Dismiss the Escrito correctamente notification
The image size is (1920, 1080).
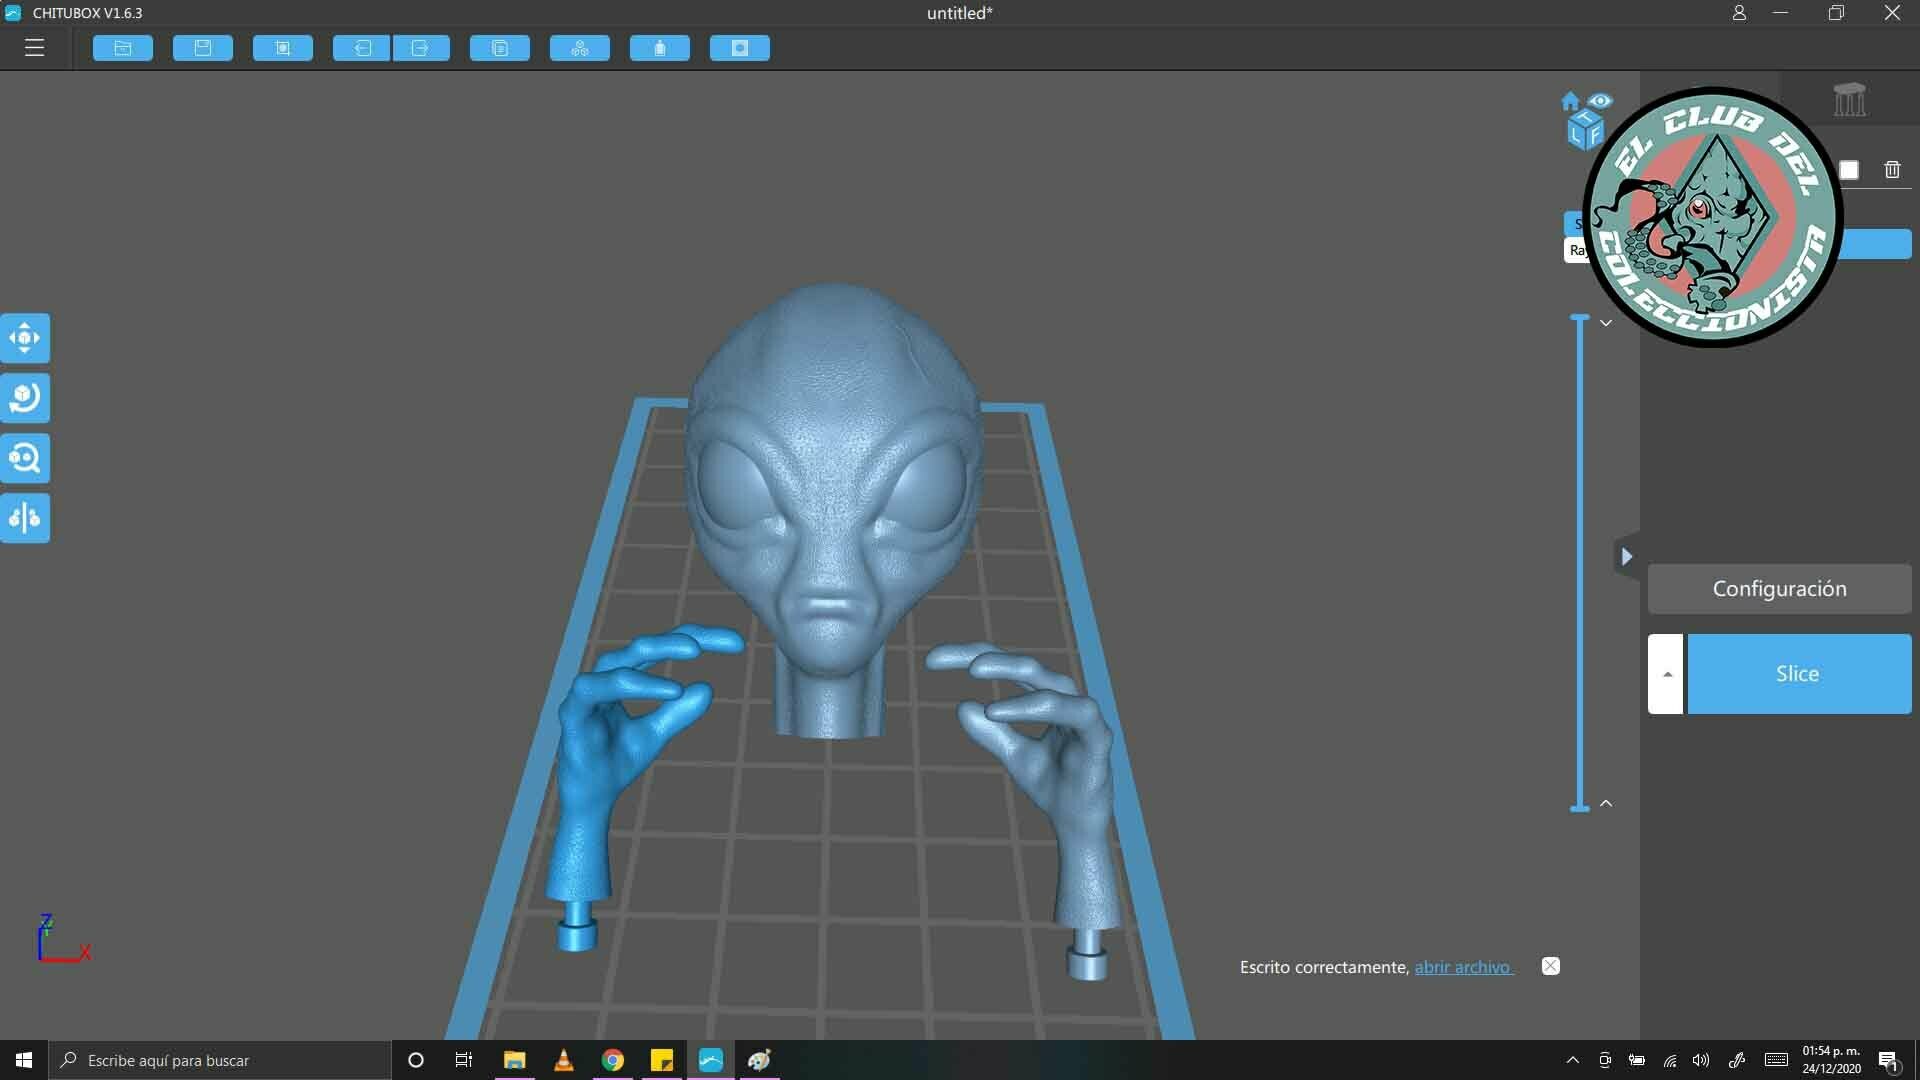[x=1551, y=966]
